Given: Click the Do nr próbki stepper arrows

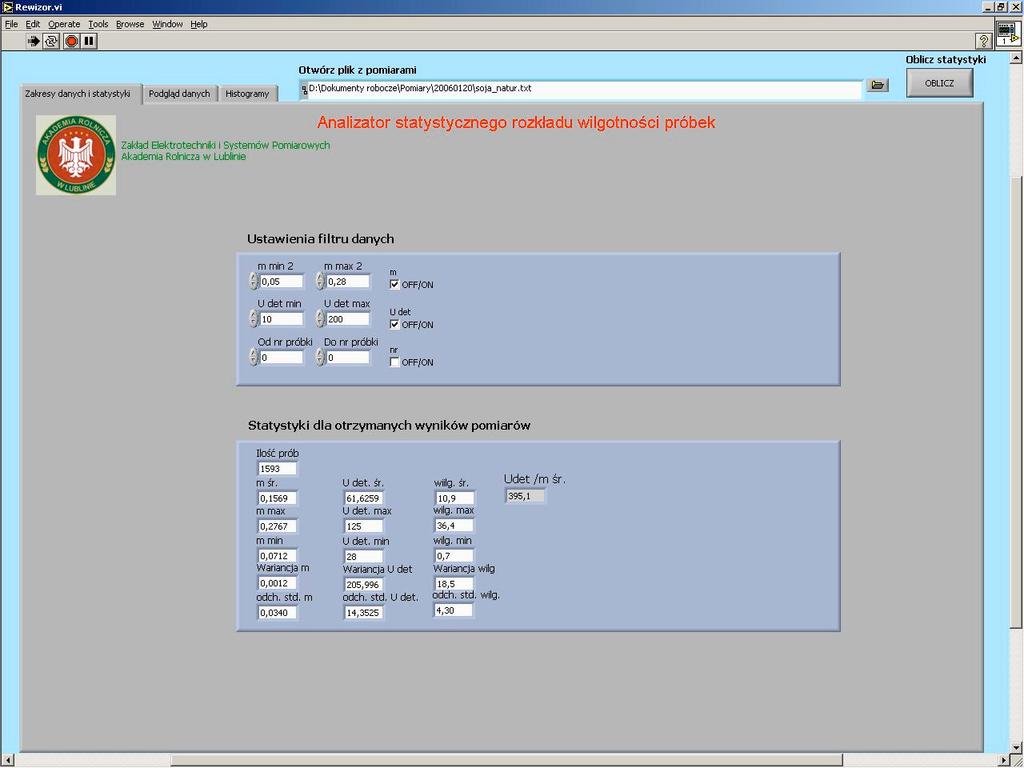Looking at the screenshot, I should (x=320, y=357).
